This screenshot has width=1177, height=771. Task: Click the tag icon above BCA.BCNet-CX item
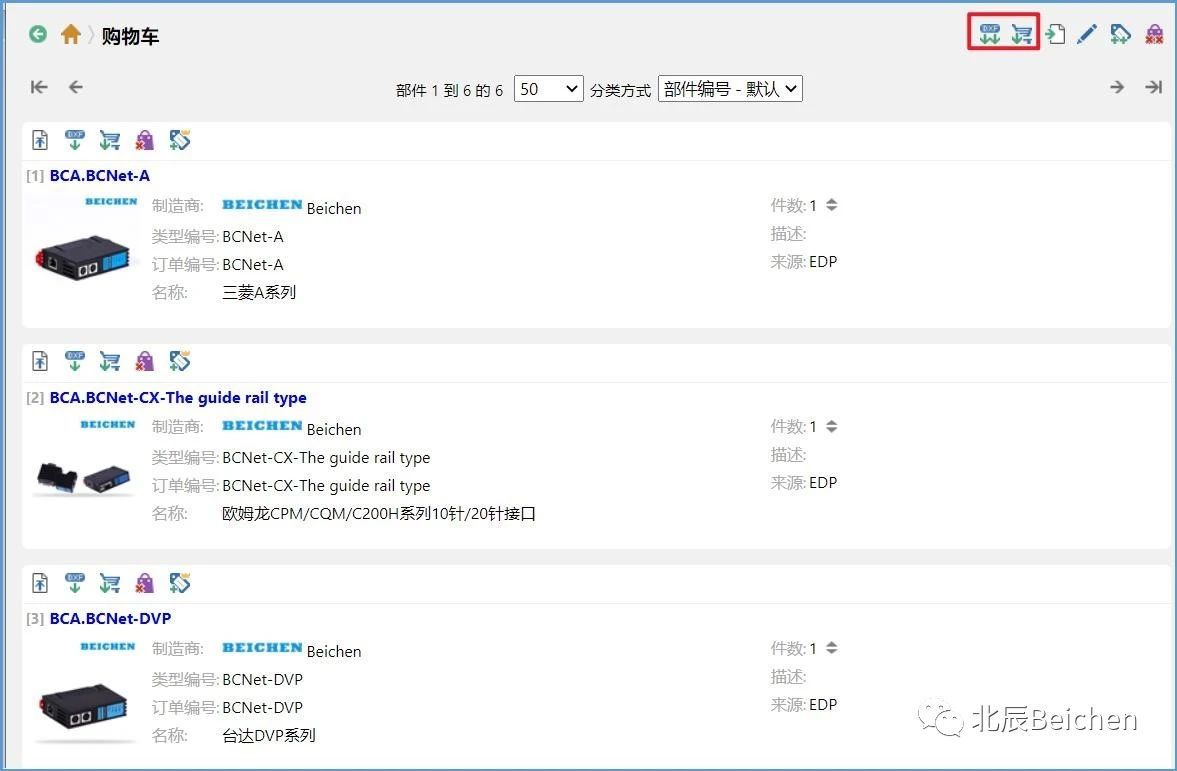pyautogui.click(x=180, y=362)
